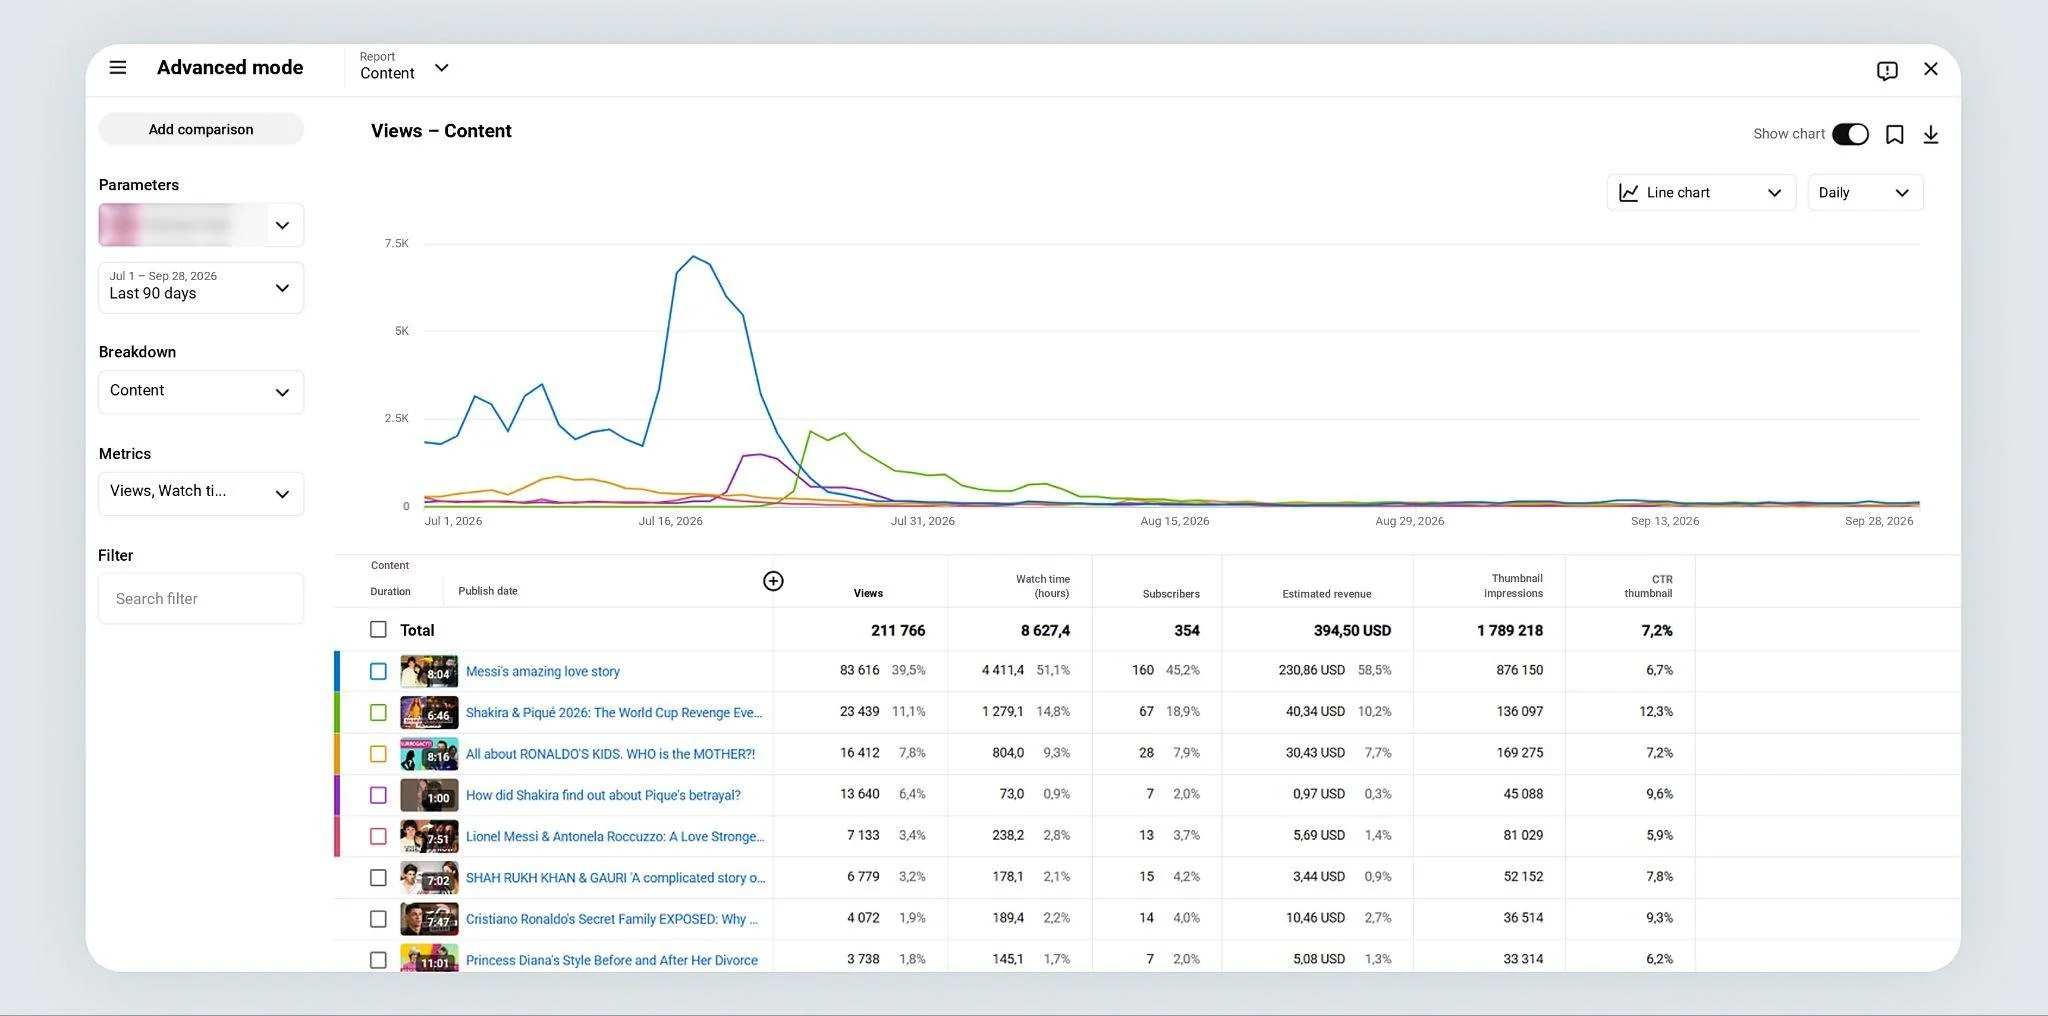Click into the Search filter field
The height and width of the screenshot is (1016, 2048).
[x=201, y=598]
